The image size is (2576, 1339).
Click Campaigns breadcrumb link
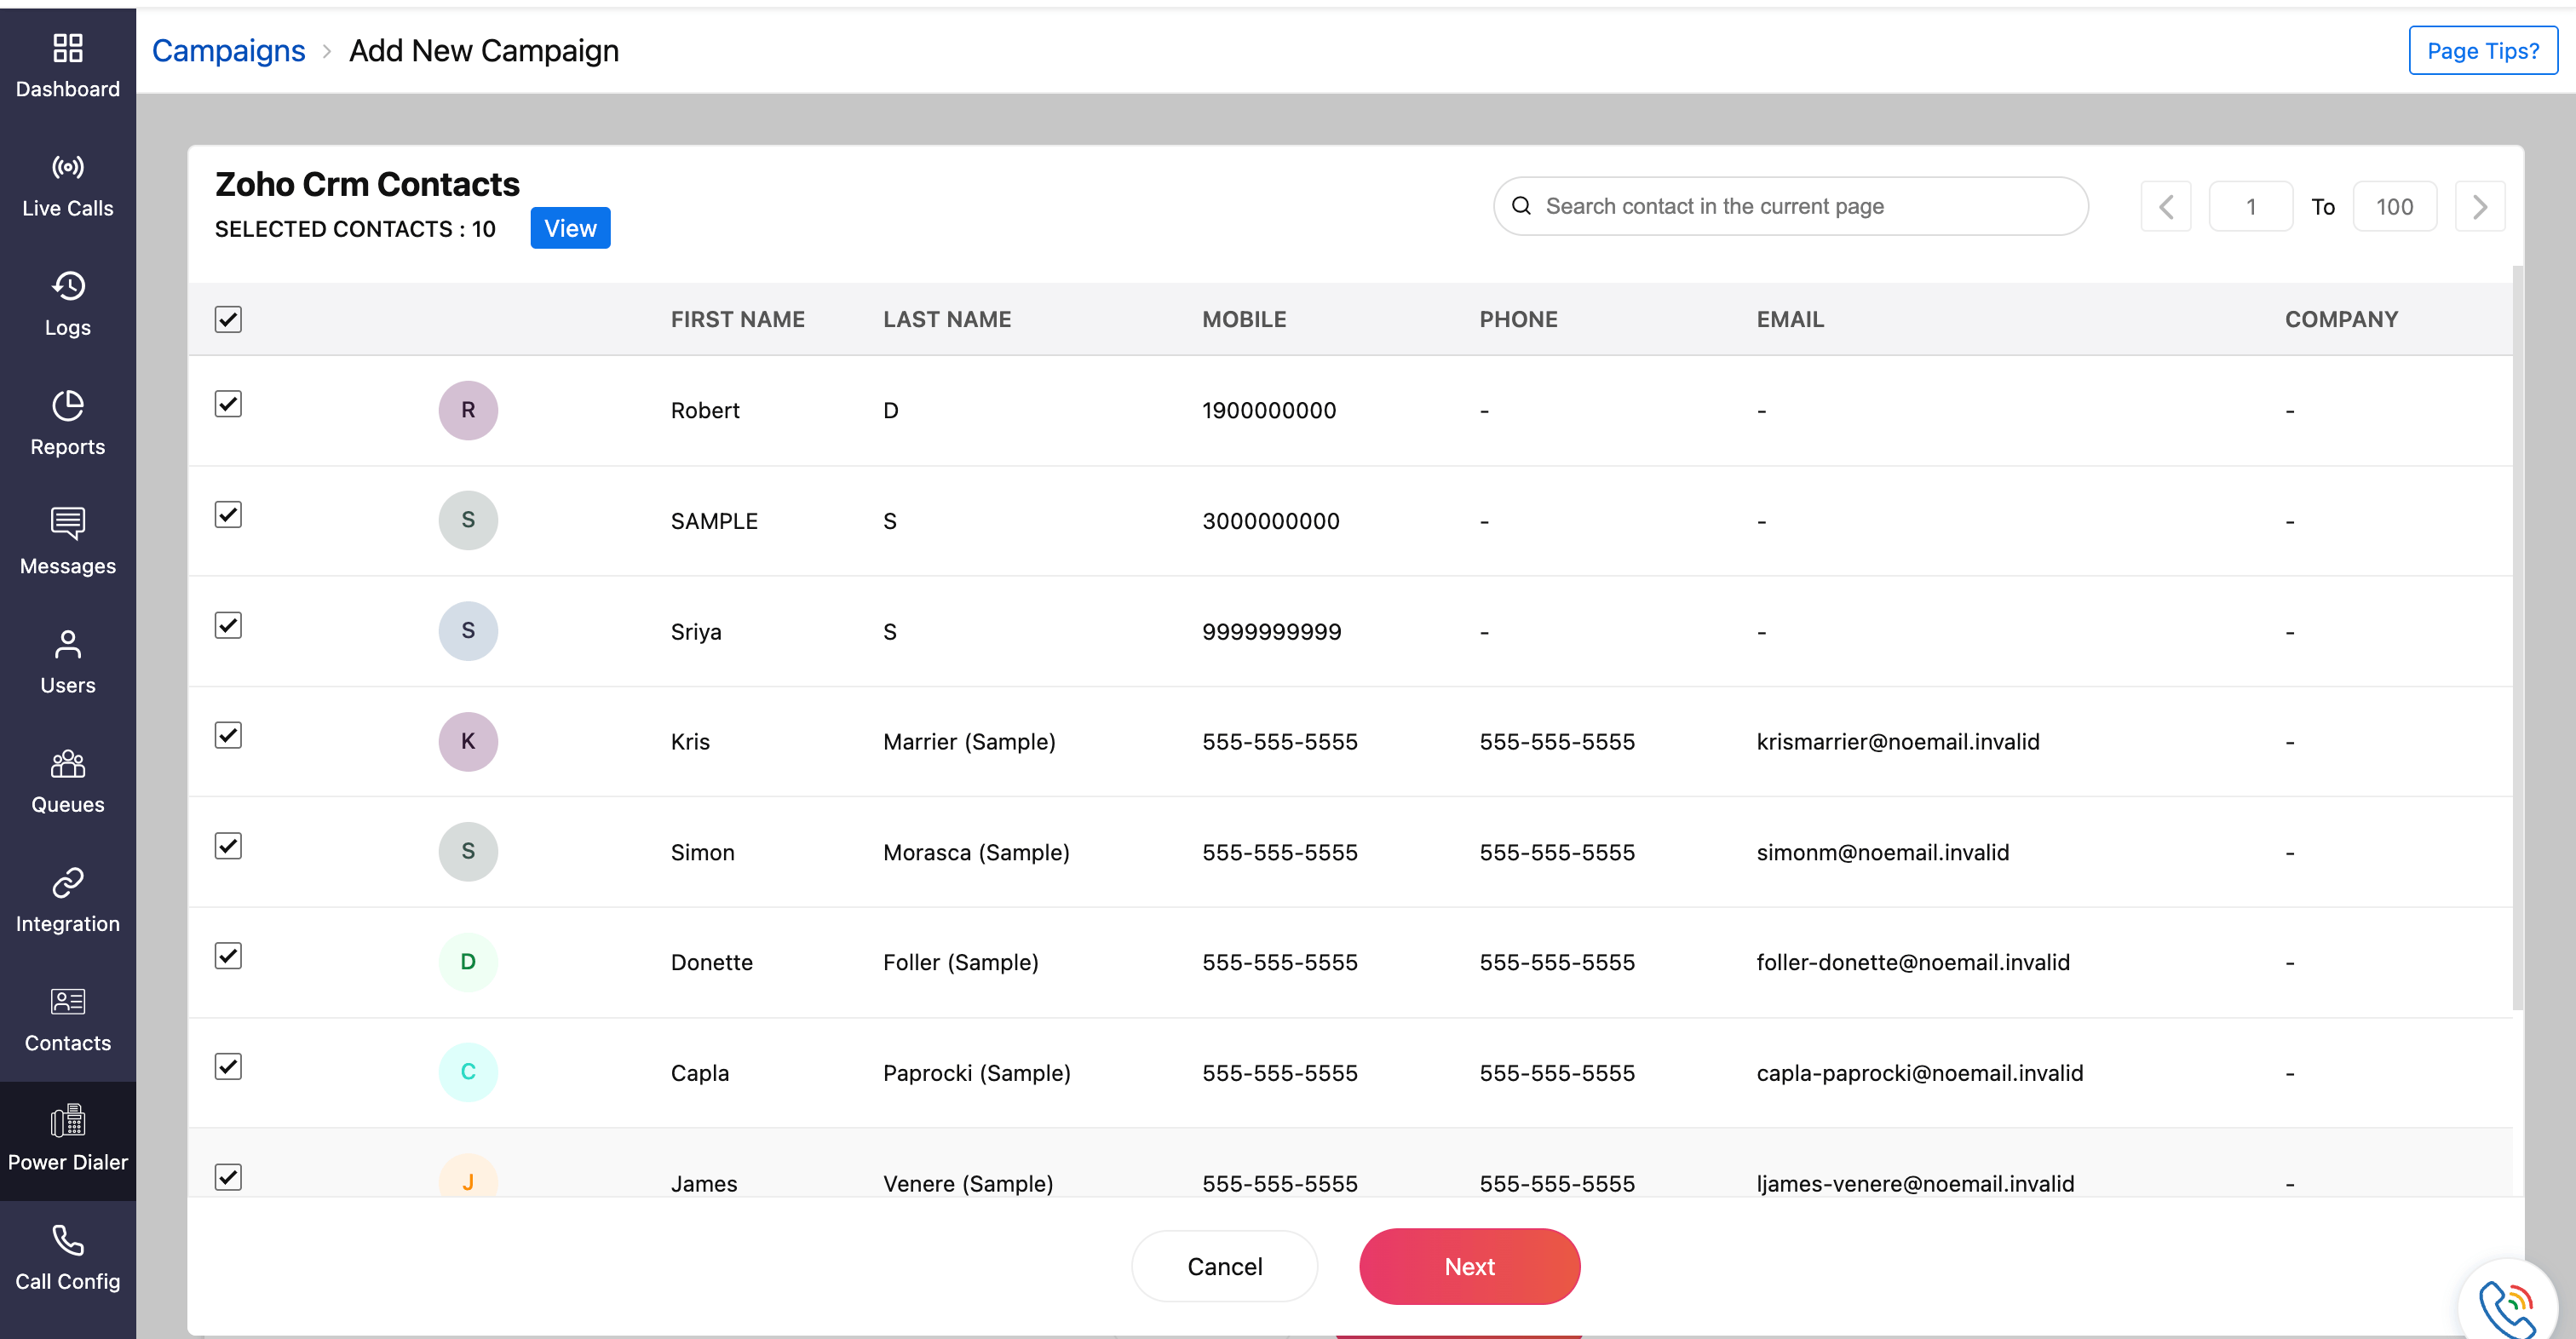pos(228,51)
